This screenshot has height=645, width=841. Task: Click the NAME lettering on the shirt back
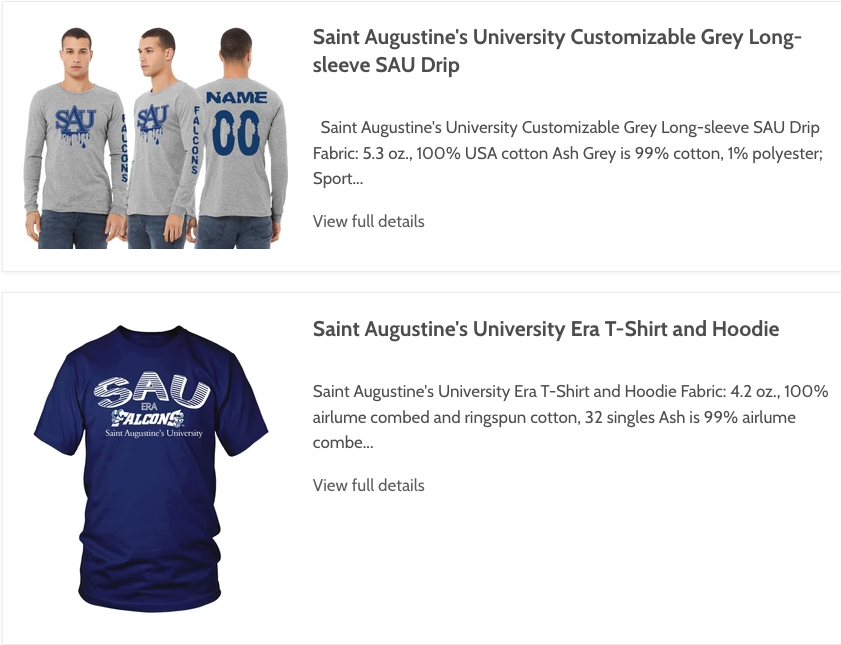236,98
